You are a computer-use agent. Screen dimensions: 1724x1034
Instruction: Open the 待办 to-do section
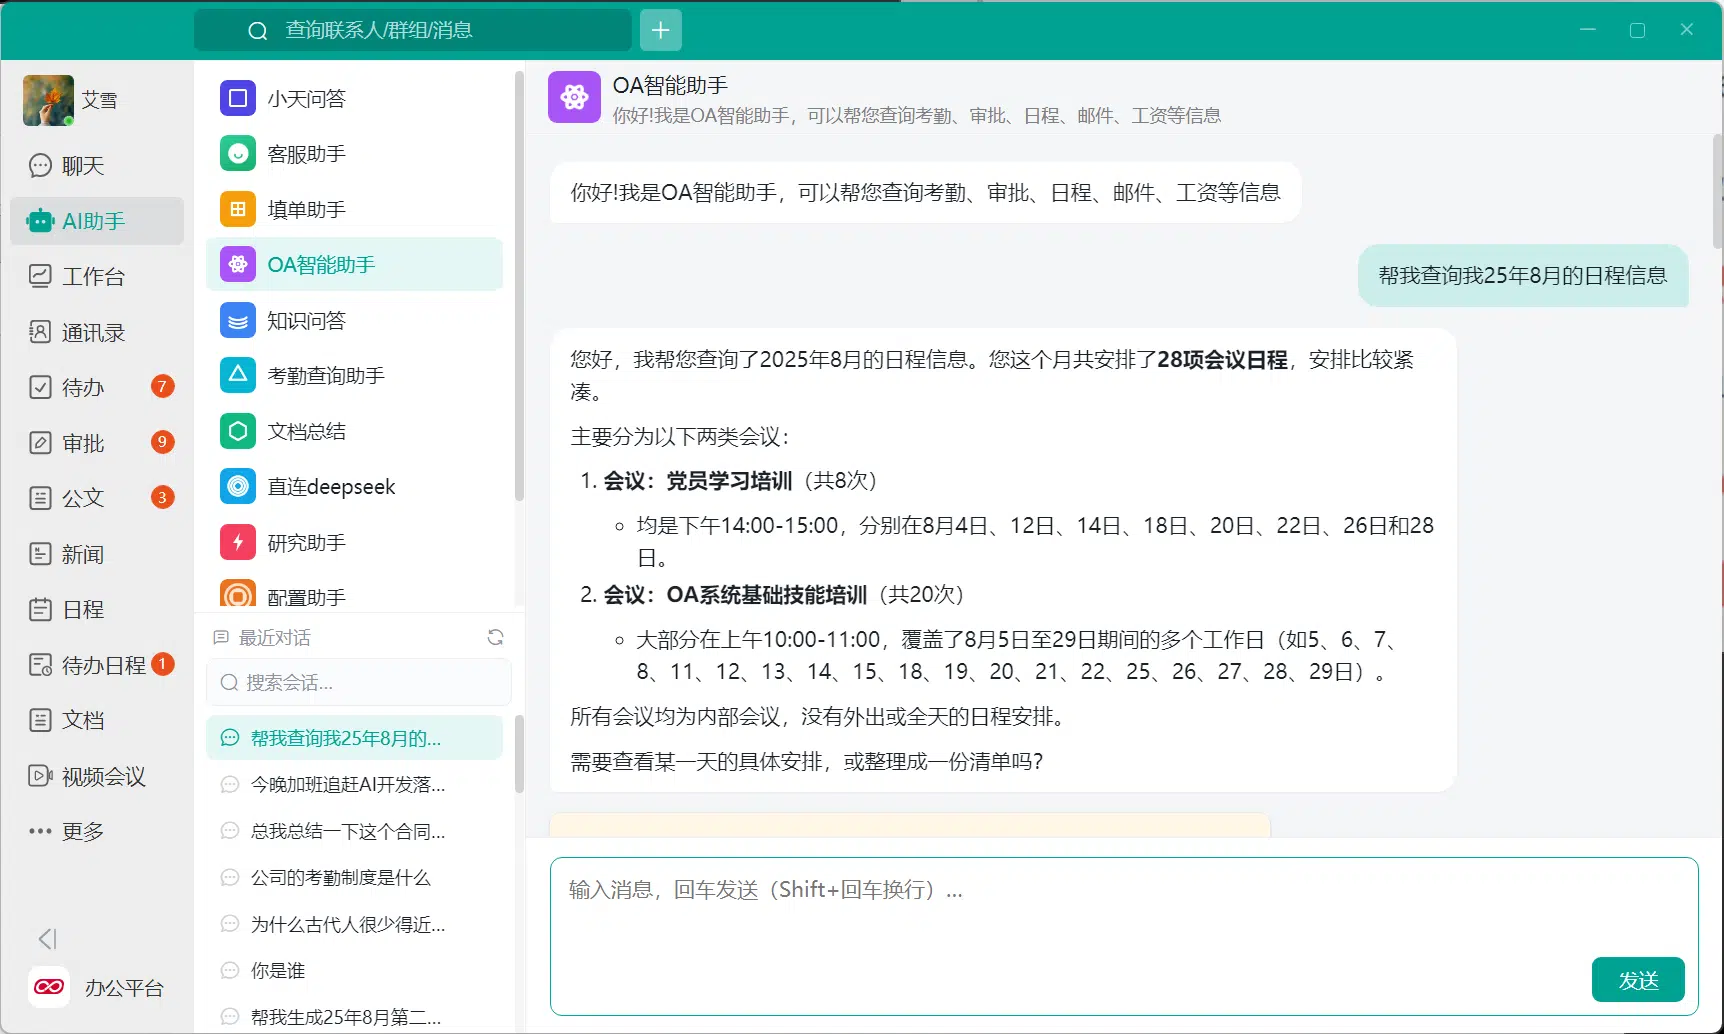pos(97,387)
